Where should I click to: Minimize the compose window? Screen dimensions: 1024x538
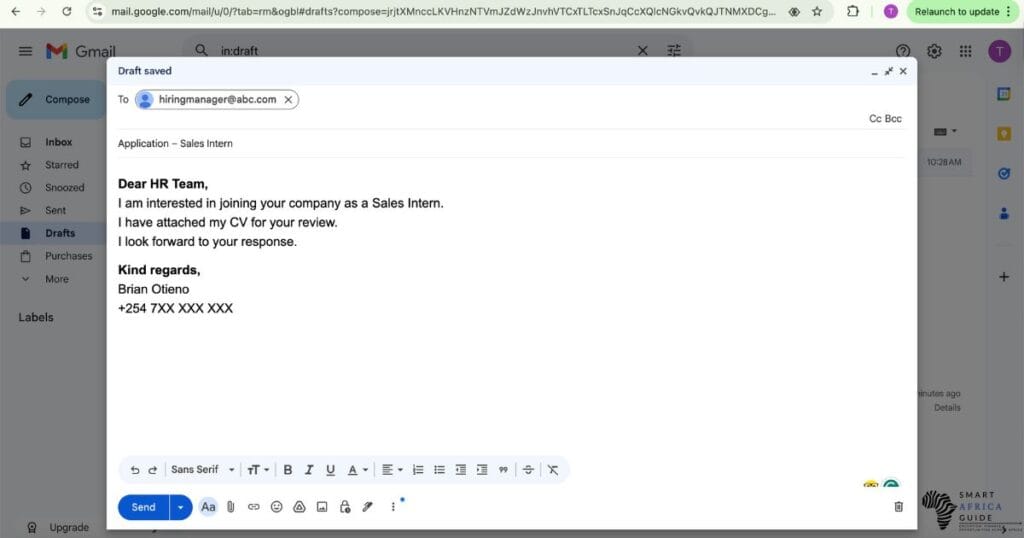[874, 72]
